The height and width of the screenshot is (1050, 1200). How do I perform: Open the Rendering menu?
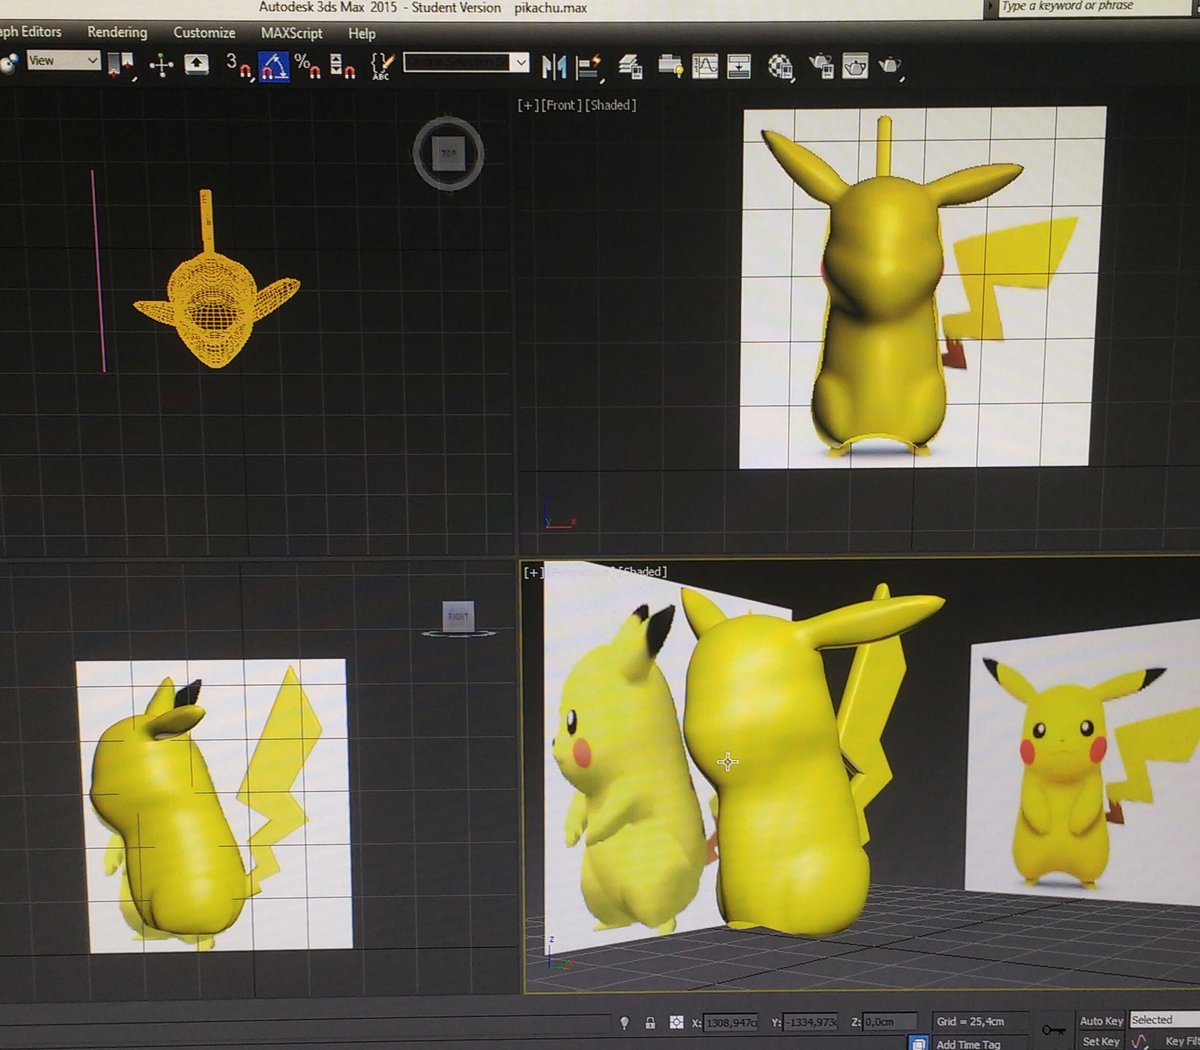tap(117, 32)
